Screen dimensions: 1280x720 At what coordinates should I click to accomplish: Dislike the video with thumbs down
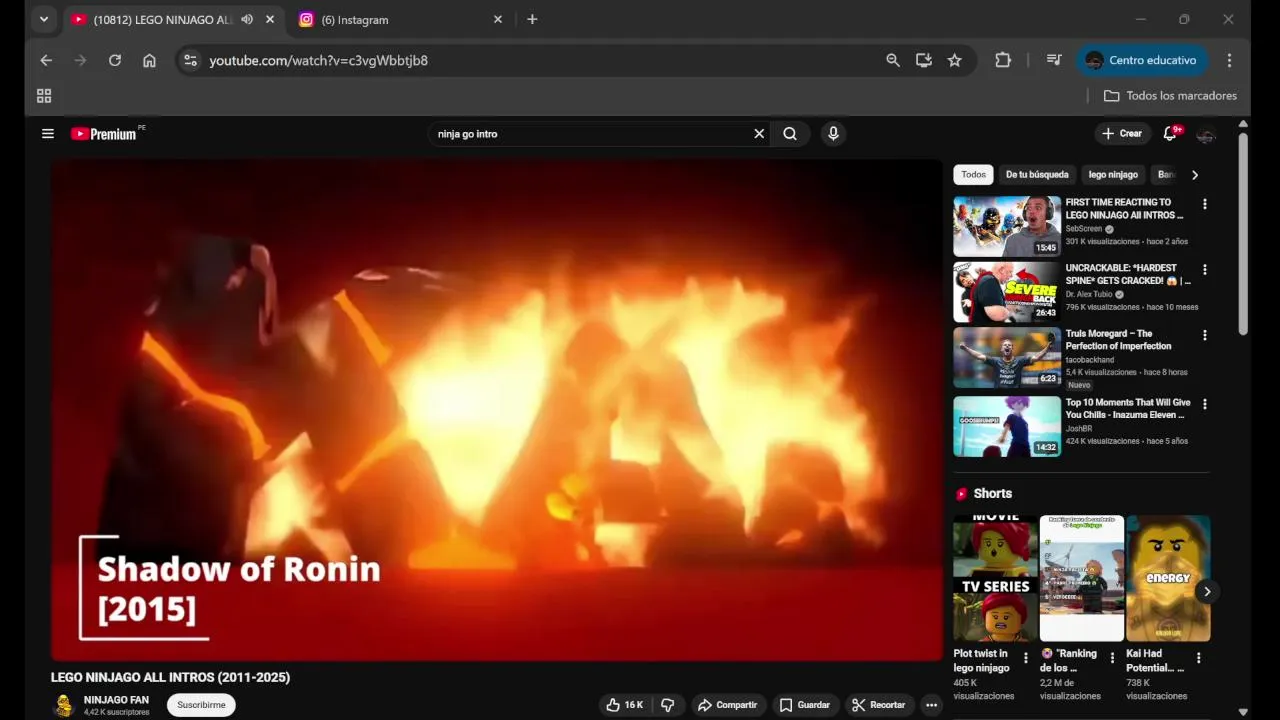coord(668,705)
